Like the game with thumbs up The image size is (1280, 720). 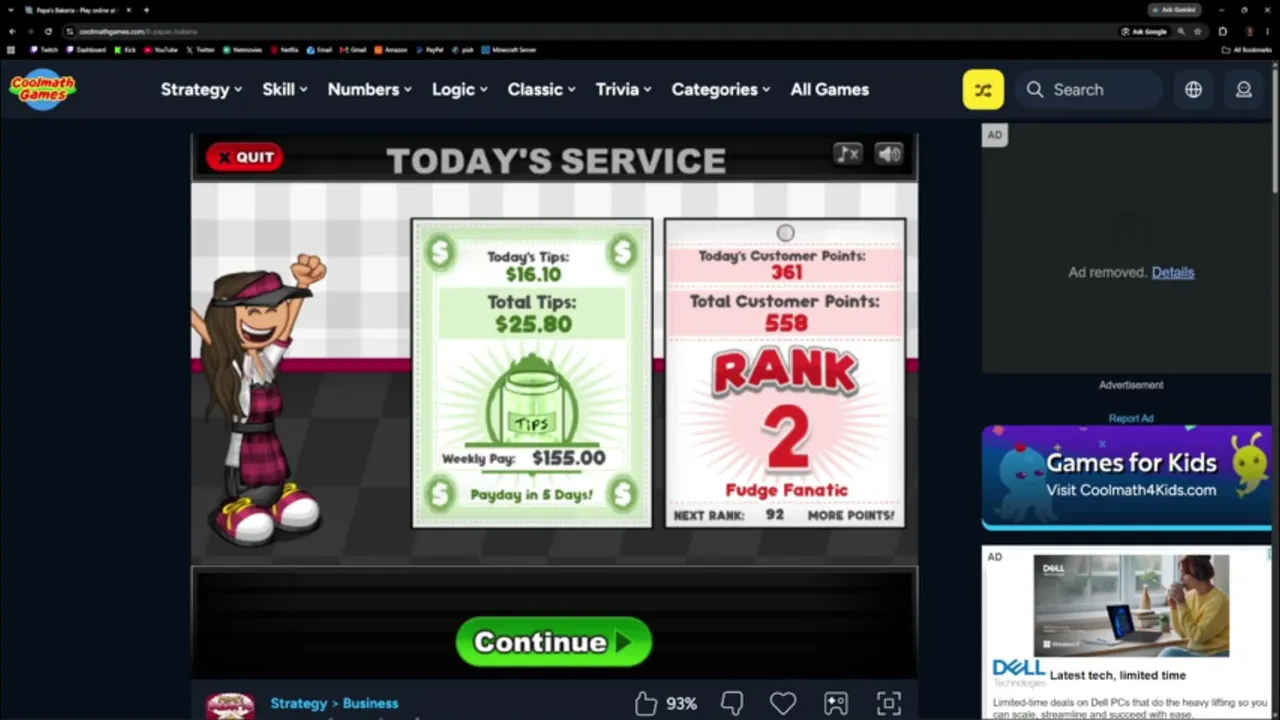tap(646, 704)
